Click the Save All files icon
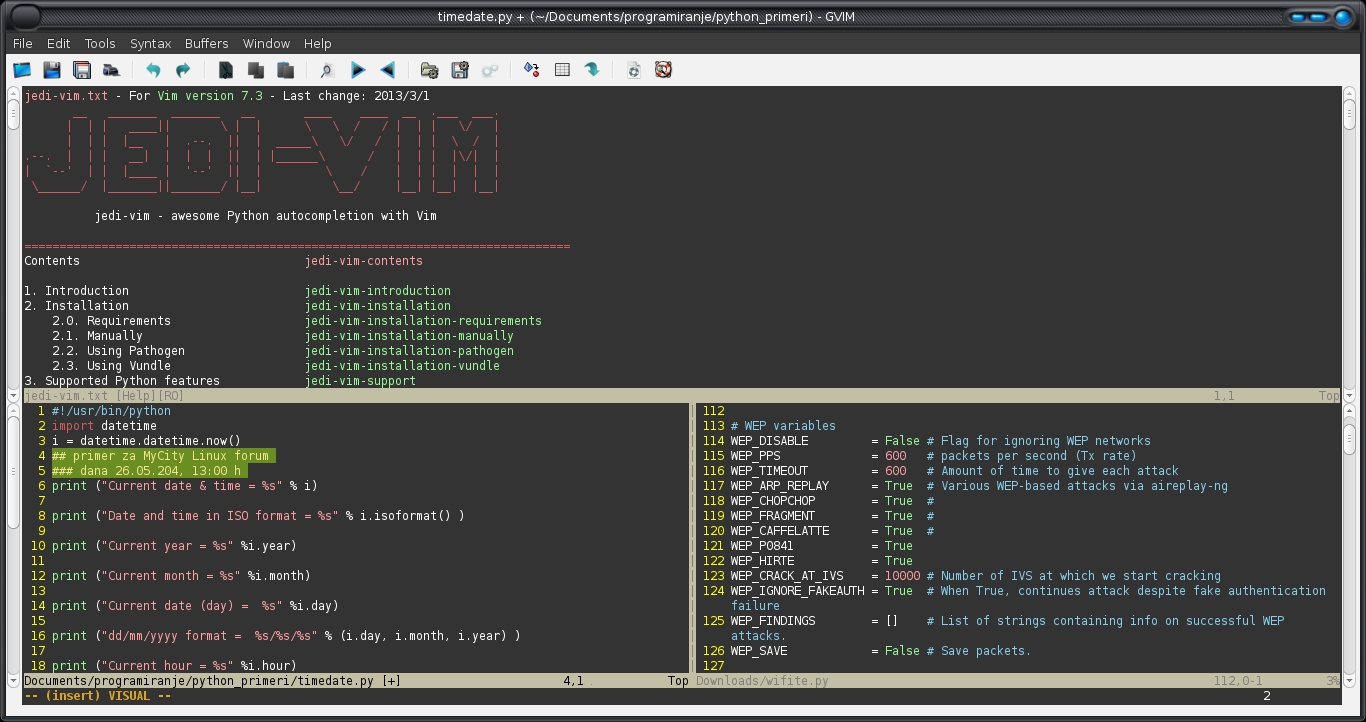This screenshot has height=722, width=1366. [x=82, y=70]
